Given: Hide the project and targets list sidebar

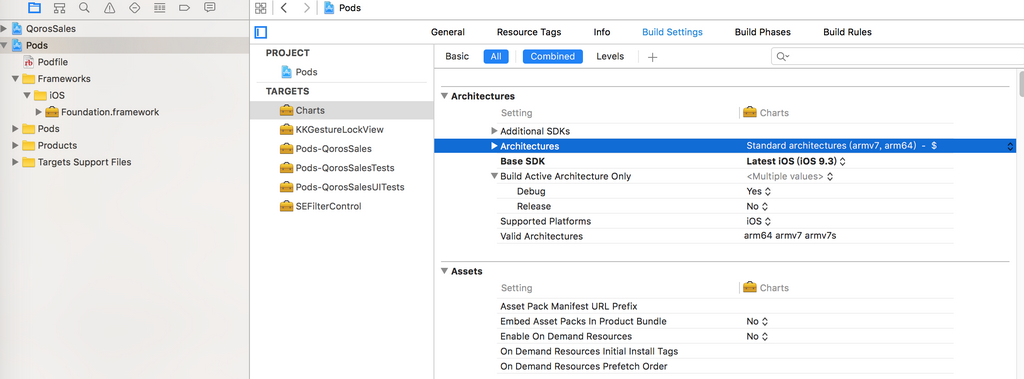Looking at the screenshot, I should tap(261, 32).
